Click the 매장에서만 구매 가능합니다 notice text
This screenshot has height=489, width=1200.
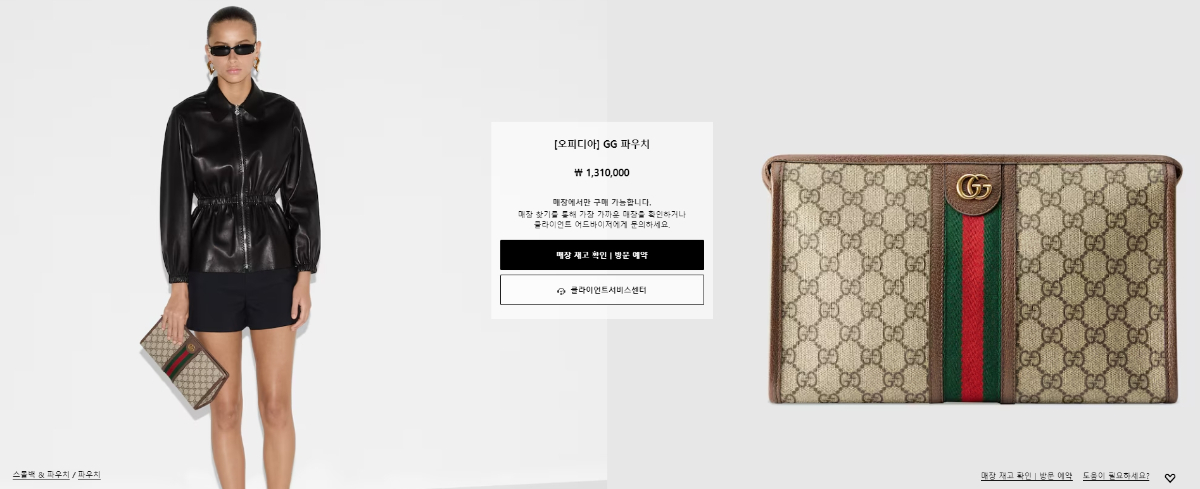601,201
